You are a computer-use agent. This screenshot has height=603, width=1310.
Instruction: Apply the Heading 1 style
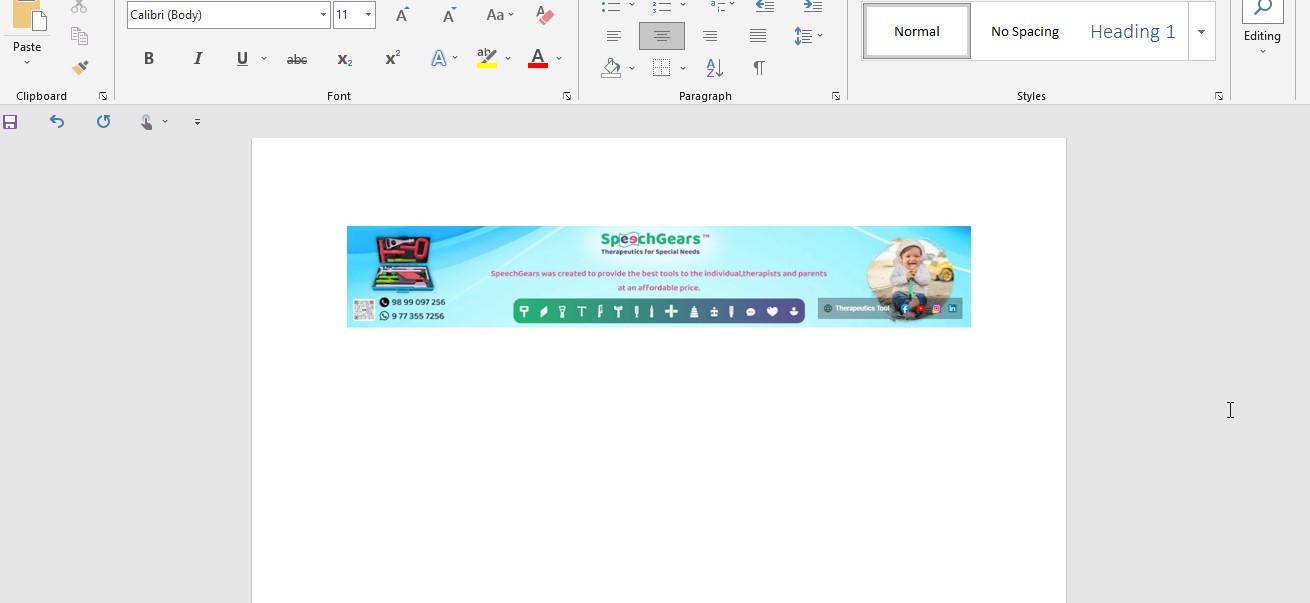1132,32
